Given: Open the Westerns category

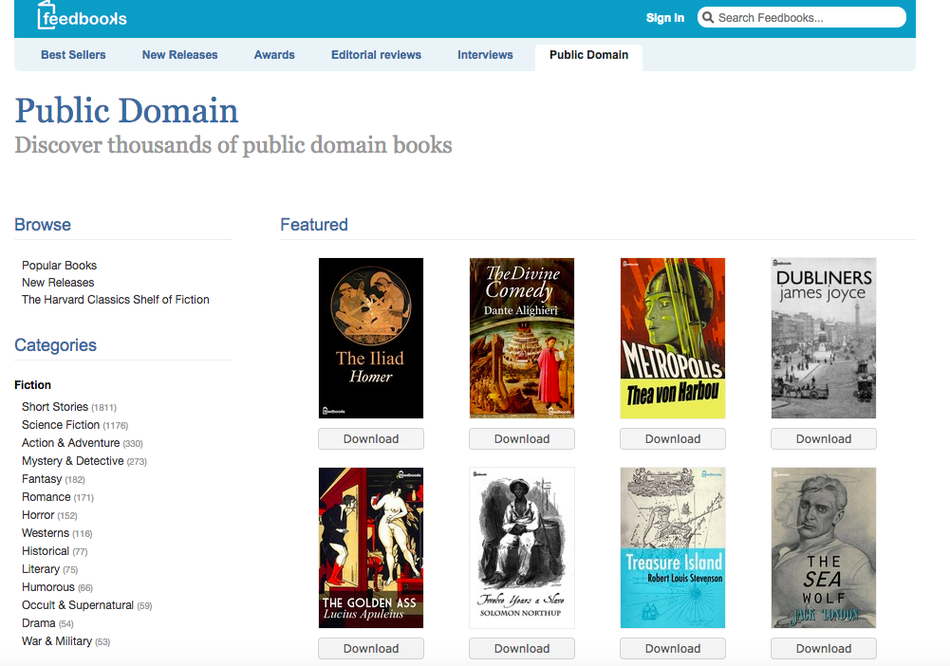Looking at the screenshot, I should [45, 533].
